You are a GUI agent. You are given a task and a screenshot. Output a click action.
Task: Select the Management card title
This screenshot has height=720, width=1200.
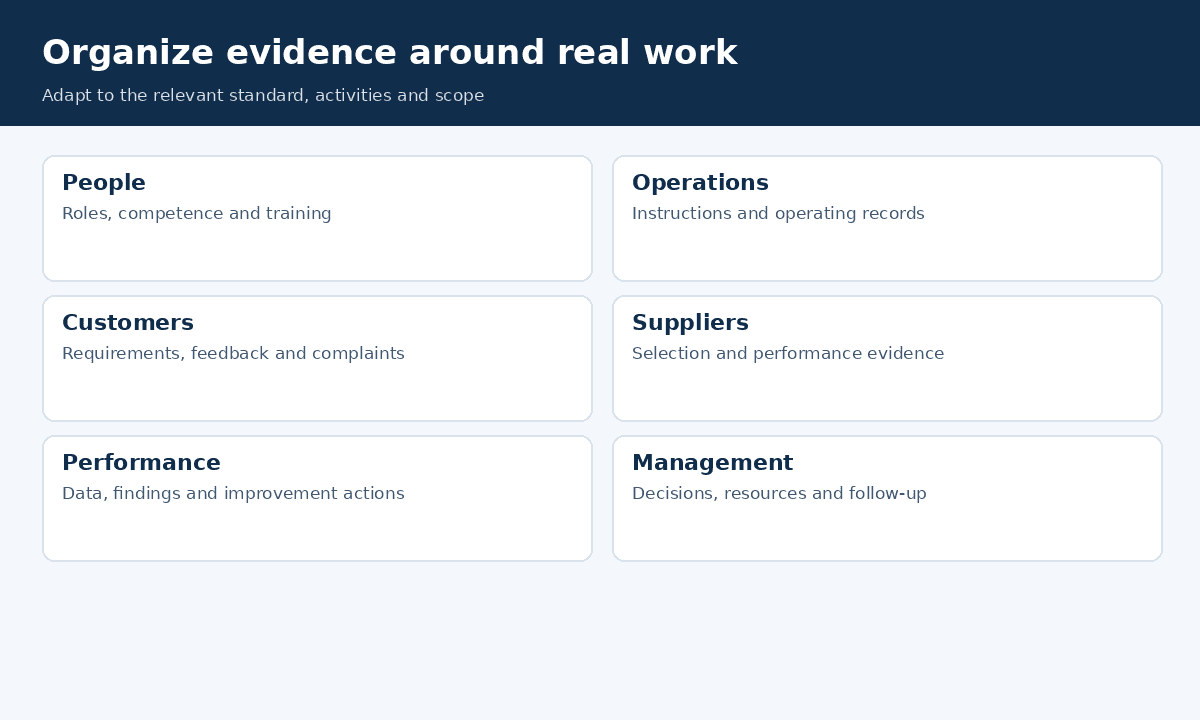712,463
